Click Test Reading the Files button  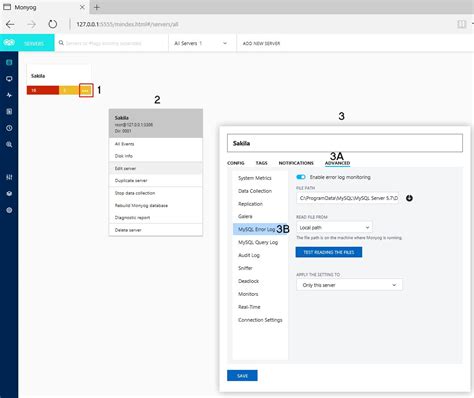(x=329, y=252)
